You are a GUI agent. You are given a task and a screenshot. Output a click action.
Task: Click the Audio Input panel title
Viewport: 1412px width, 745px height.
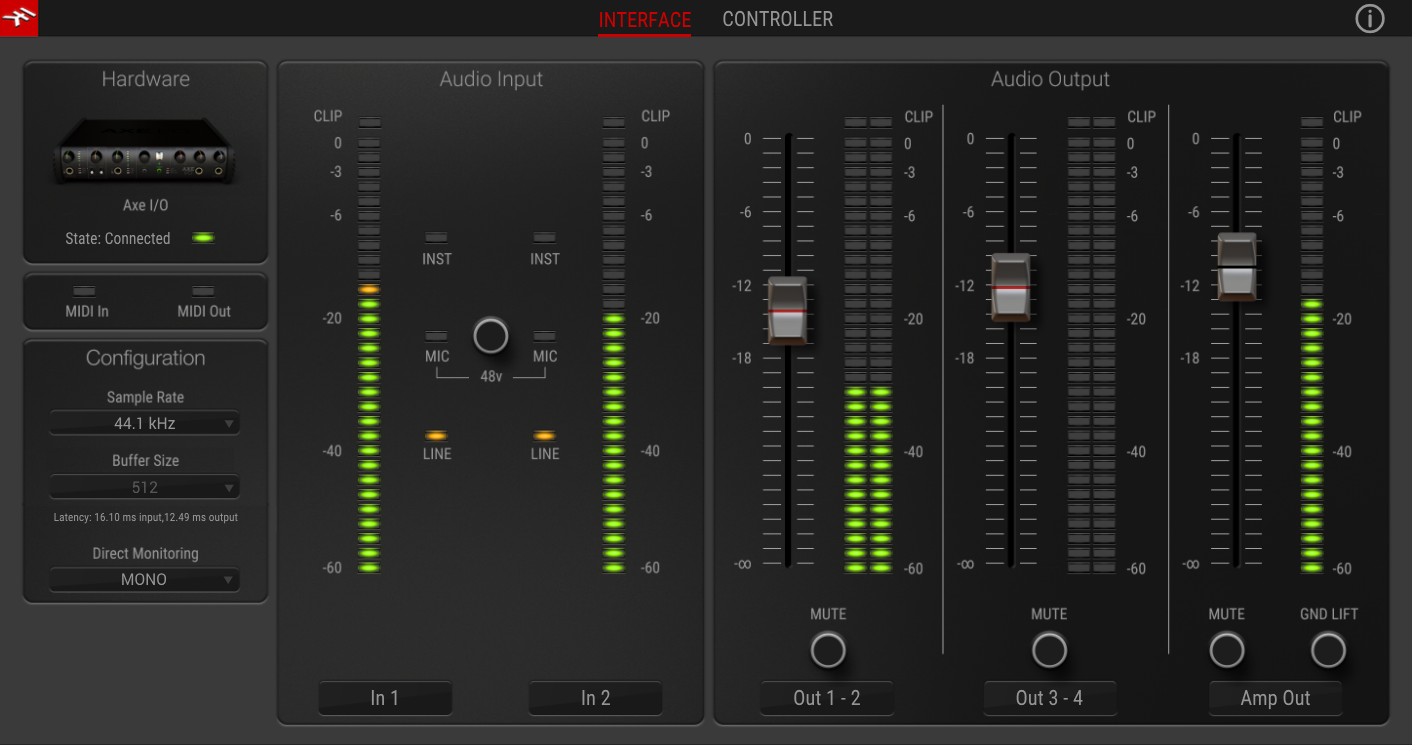[x=491, y=79]
